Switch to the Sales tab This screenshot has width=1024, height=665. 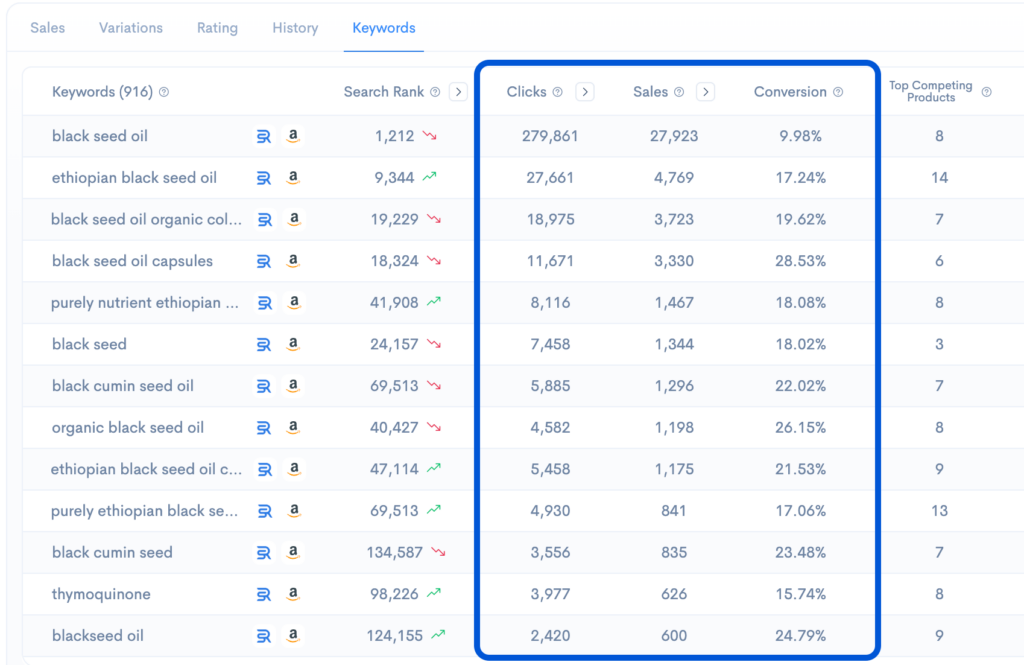tap(47, 28)
